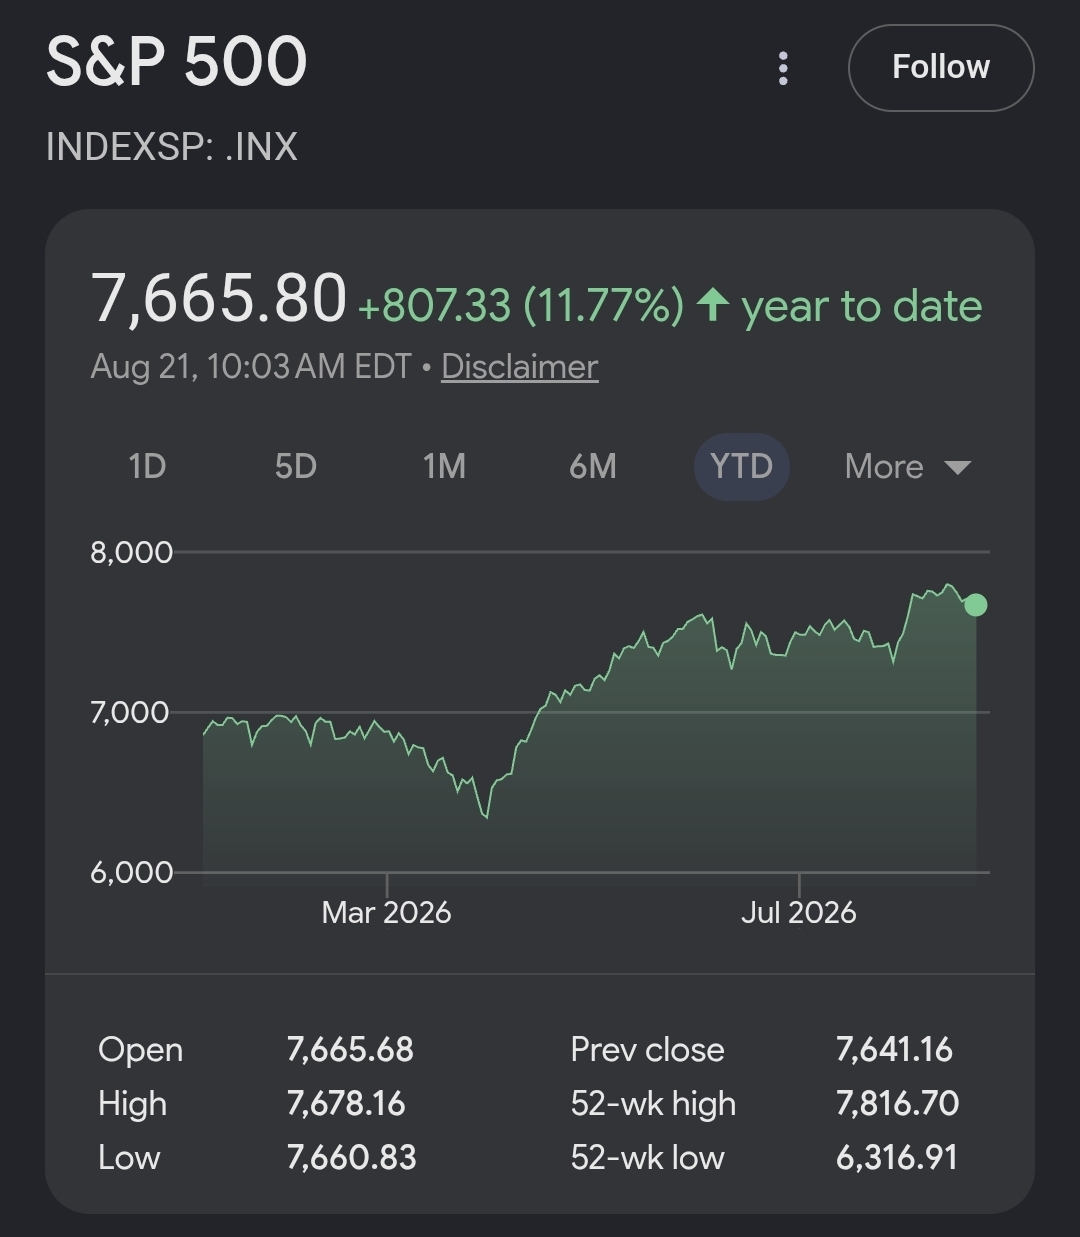Click the Low value 7,660.83
This screenshot has width=1080, height=1237.
click(351, 1157)
